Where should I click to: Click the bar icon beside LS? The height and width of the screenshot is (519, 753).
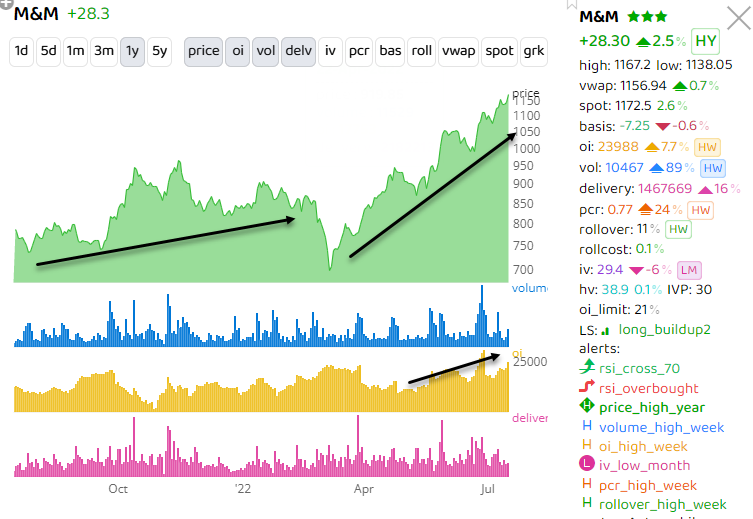click(x=606, y=331)
